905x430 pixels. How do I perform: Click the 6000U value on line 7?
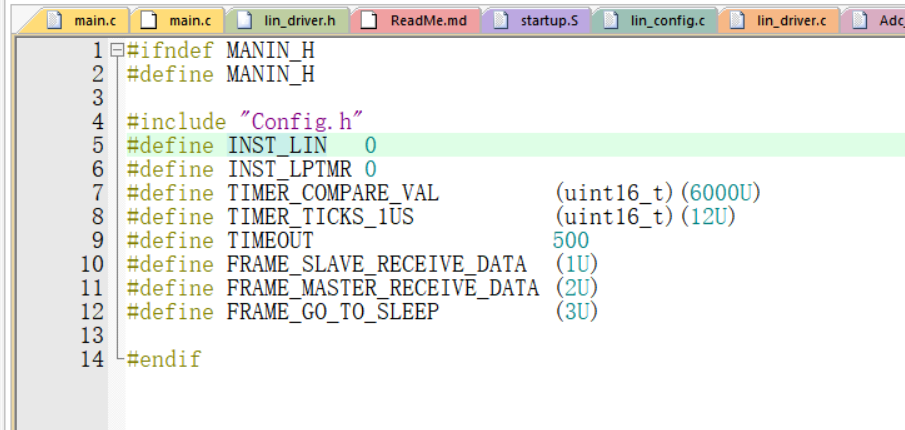click(721, 193)
